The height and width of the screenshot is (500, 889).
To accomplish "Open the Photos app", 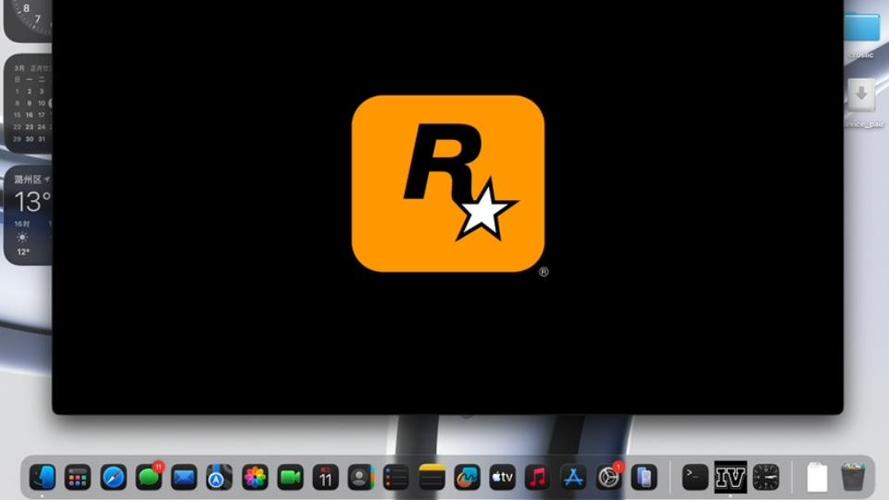I will [x=255, y=477].
